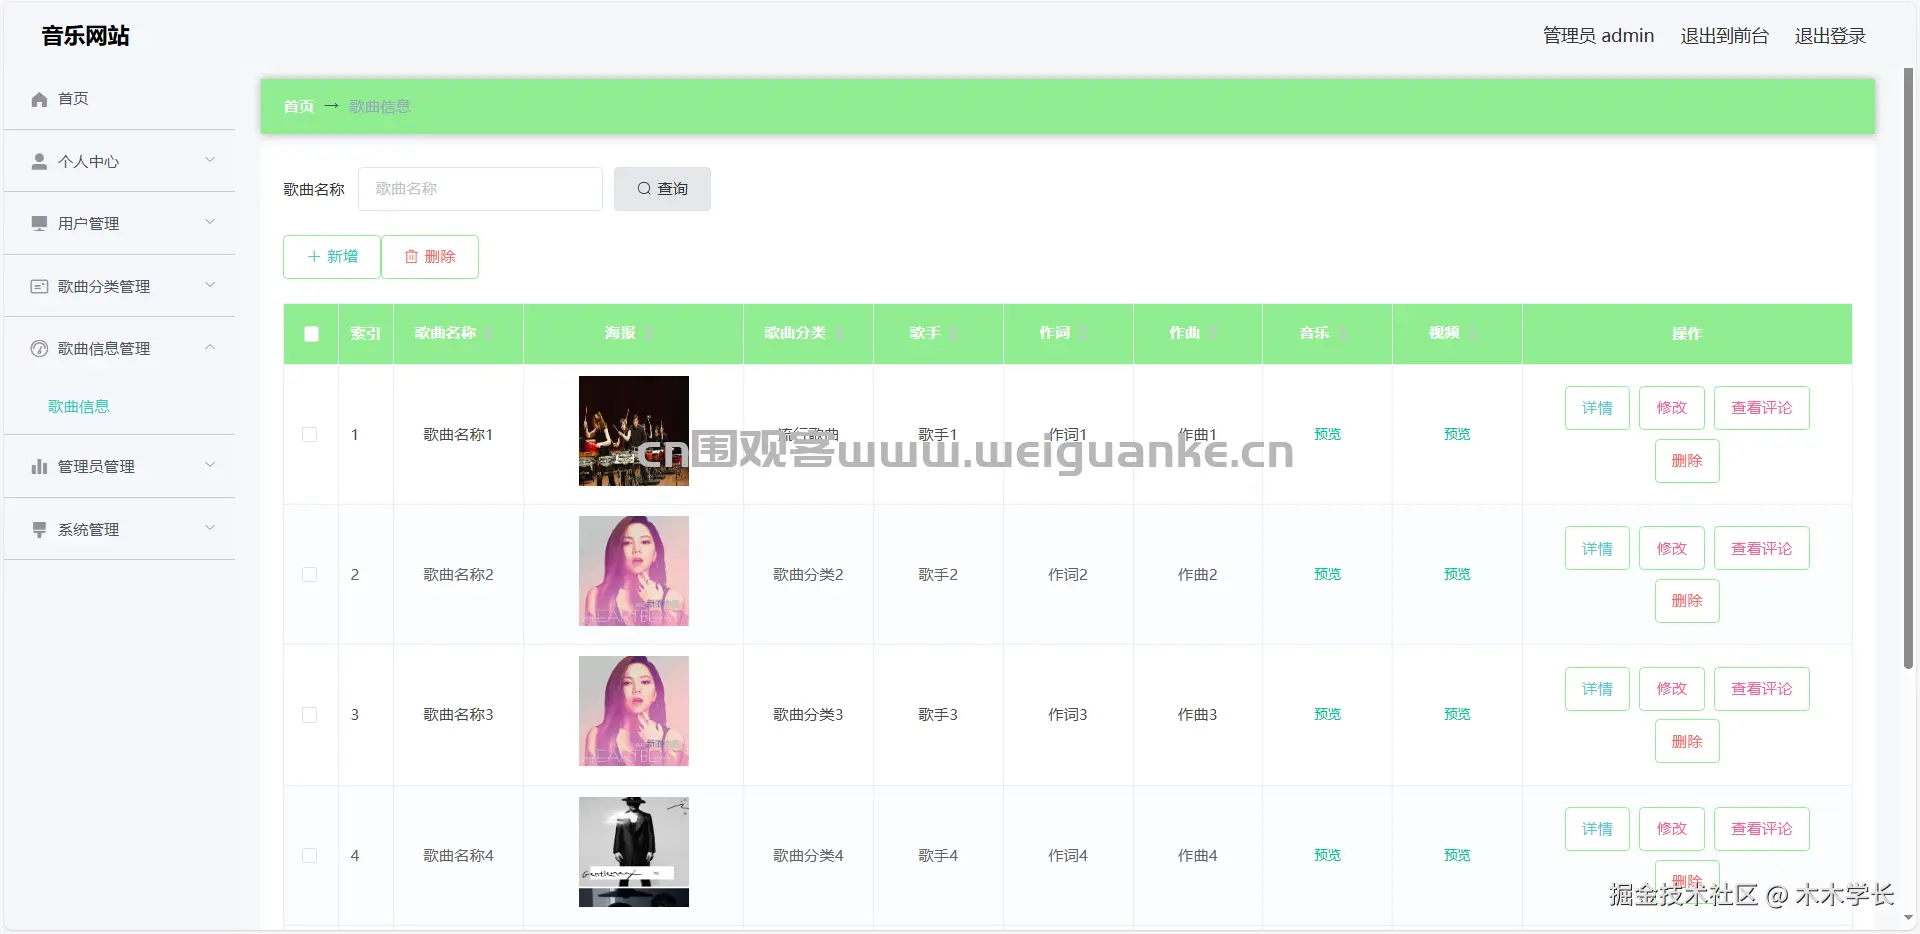The width and height of the screenshot is (1920, 934).
Task: Open 详情 for 歌曲名称3
Action: [x=1597, y=689]
